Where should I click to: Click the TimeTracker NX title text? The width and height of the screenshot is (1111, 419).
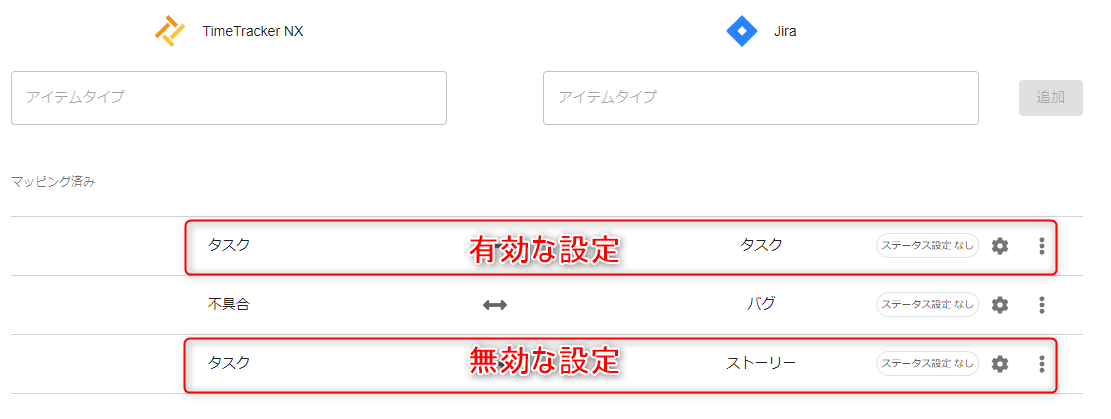pyautogui.click(x=253, y=31)
